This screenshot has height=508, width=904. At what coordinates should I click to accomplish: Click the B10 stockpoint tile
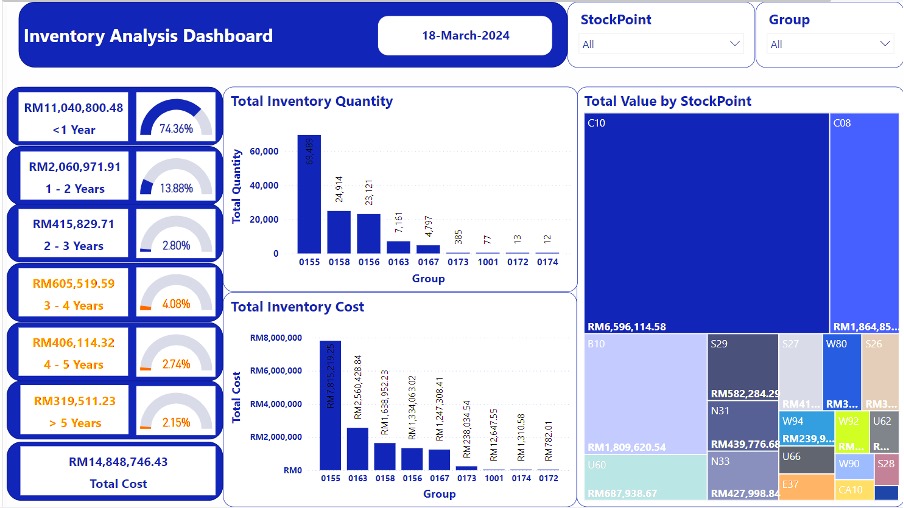click(645, 394)
